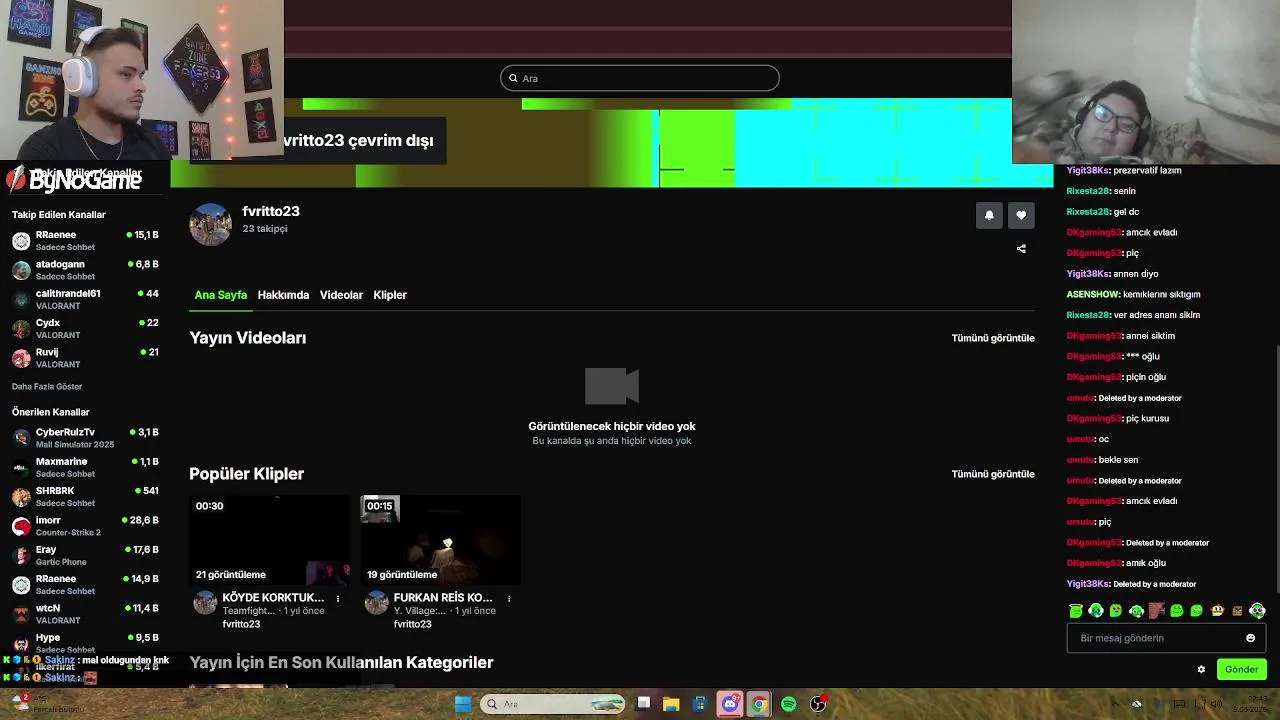Click Tümünü görüntüle for Yayın Videoları

click(x=993, y=338)
